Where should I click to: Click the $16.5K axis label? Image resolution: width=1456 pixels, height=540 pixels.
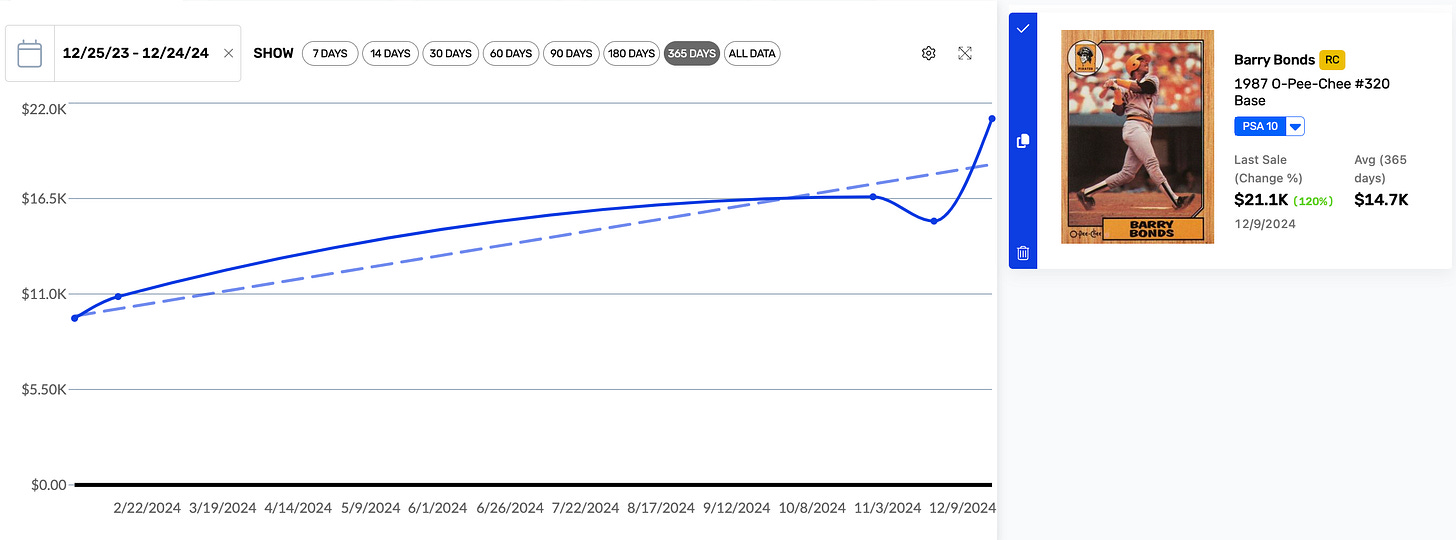(44, 198)
